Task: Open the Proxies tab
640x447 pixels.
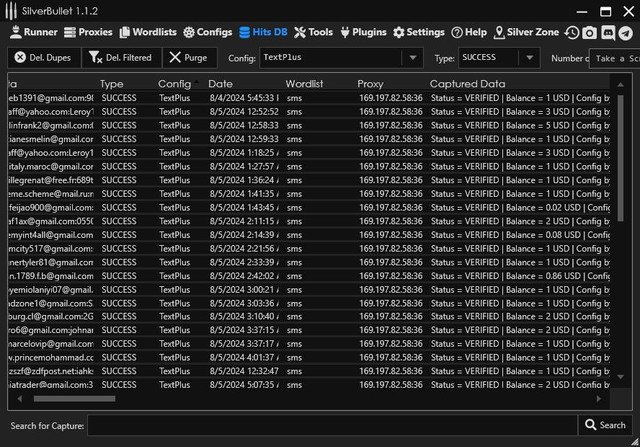Action: click(88, 32)
